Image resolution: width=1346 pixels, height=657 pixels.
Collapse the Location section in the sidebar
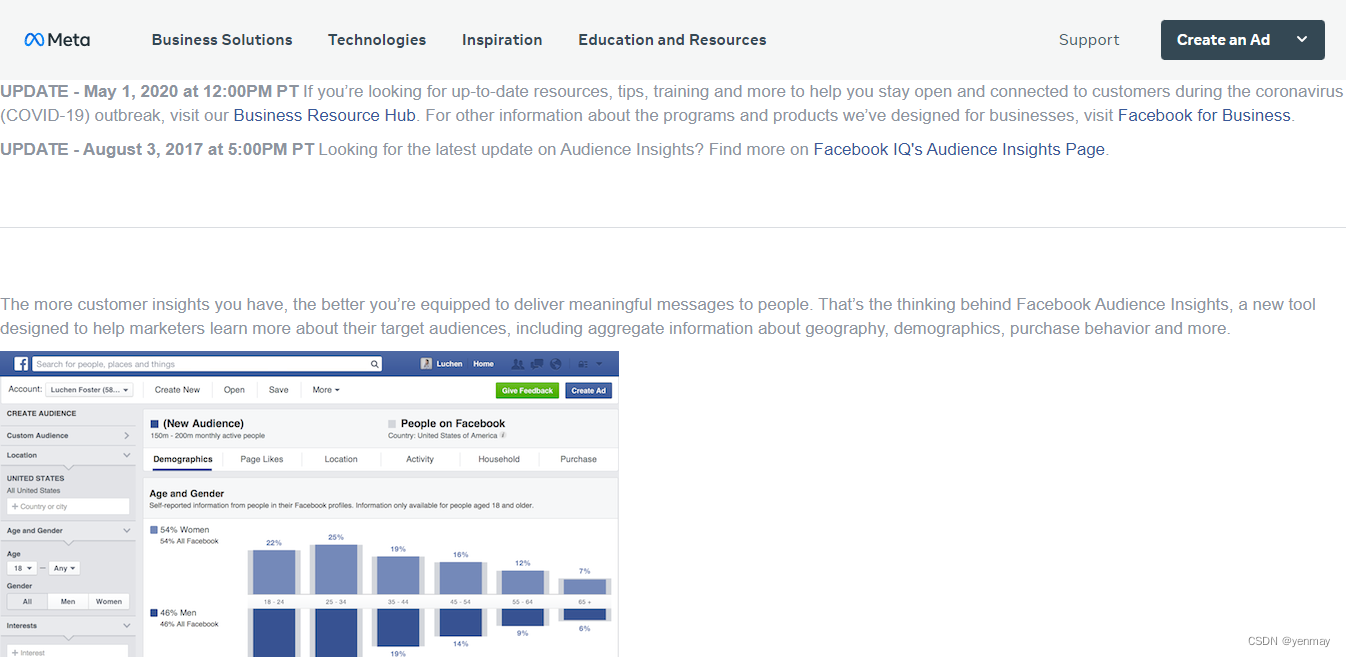[127, 455]
